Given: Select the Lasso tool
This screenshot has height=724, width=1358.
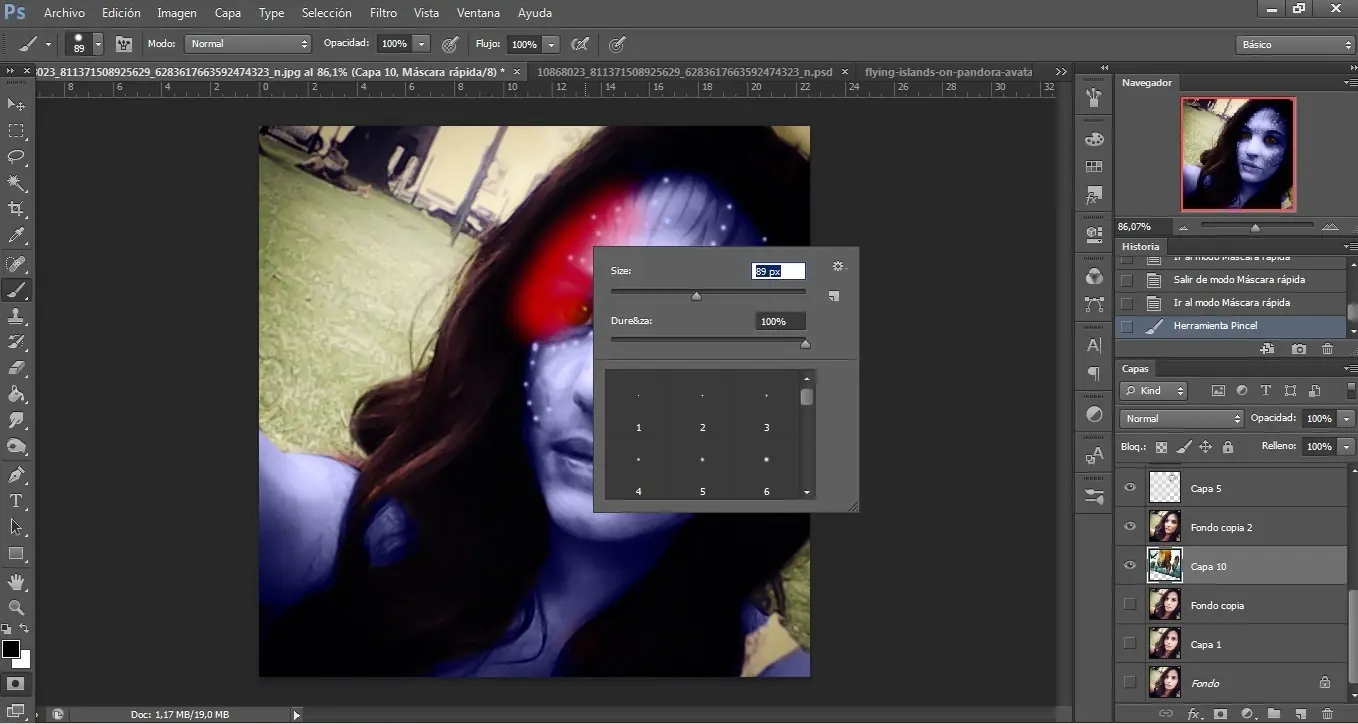Looking at the screenshot, I should pyautogui.click(x=16, y=157).
